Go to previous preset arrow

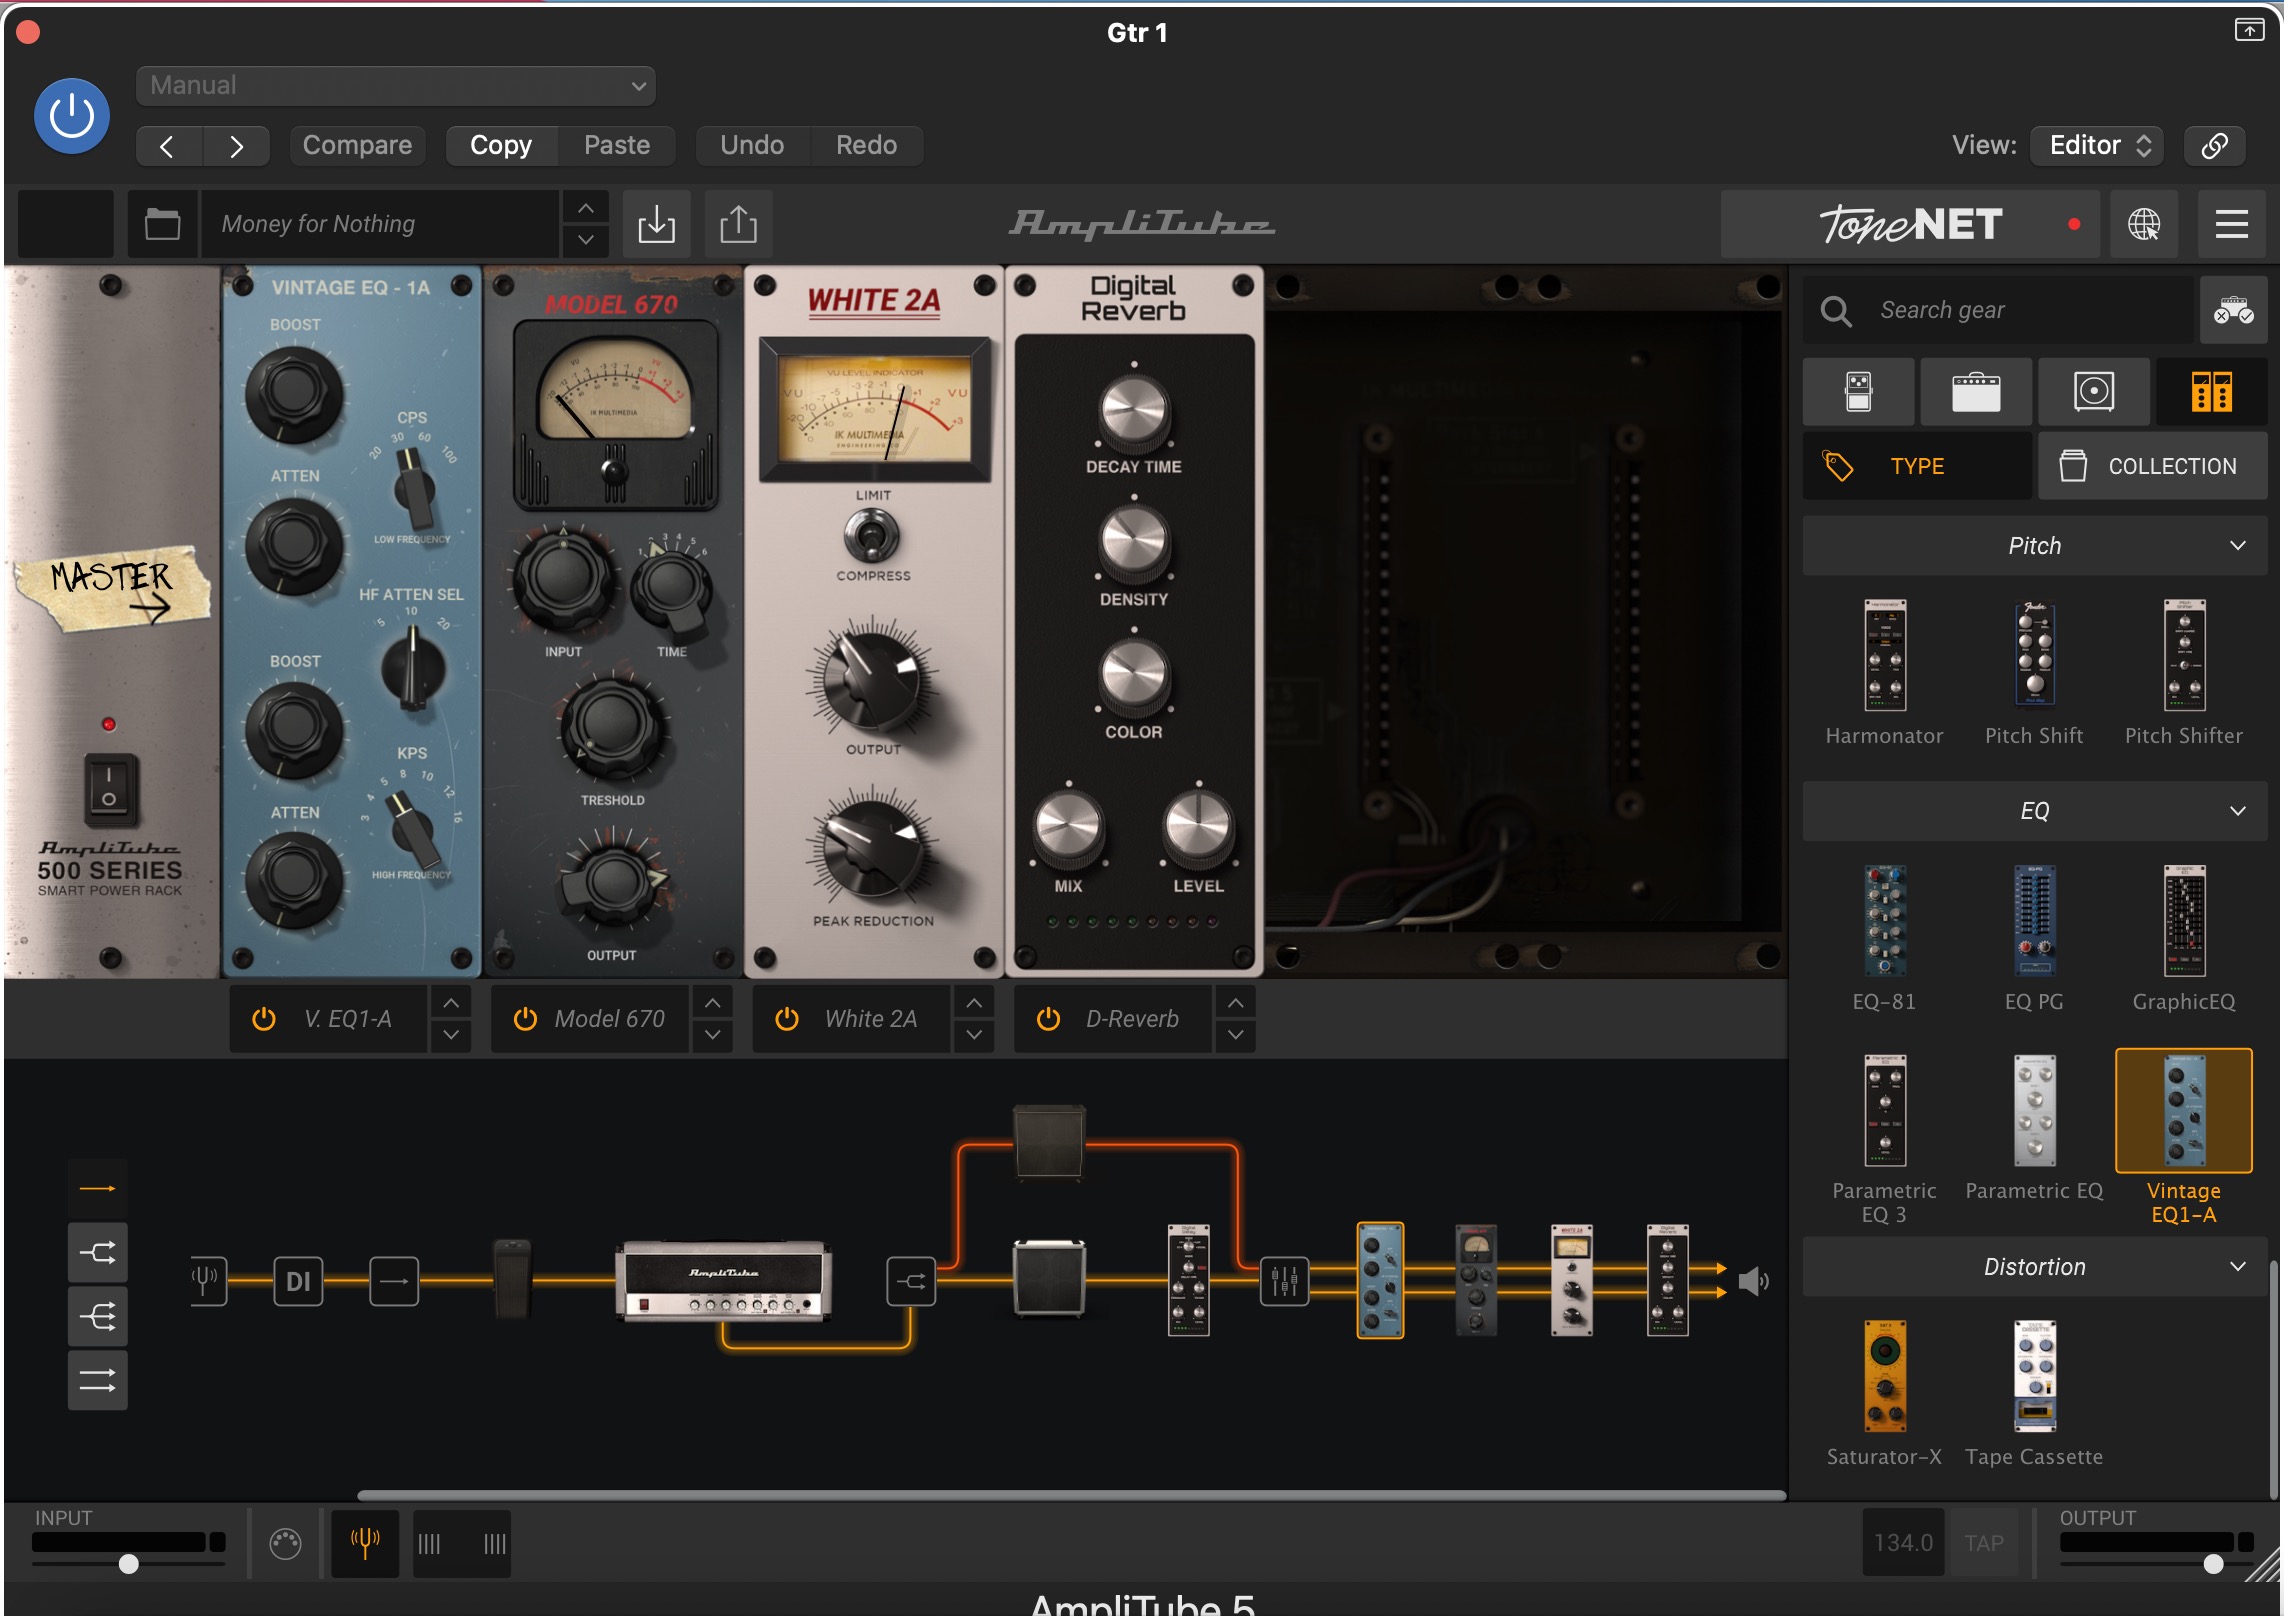[x=168, y=147]
